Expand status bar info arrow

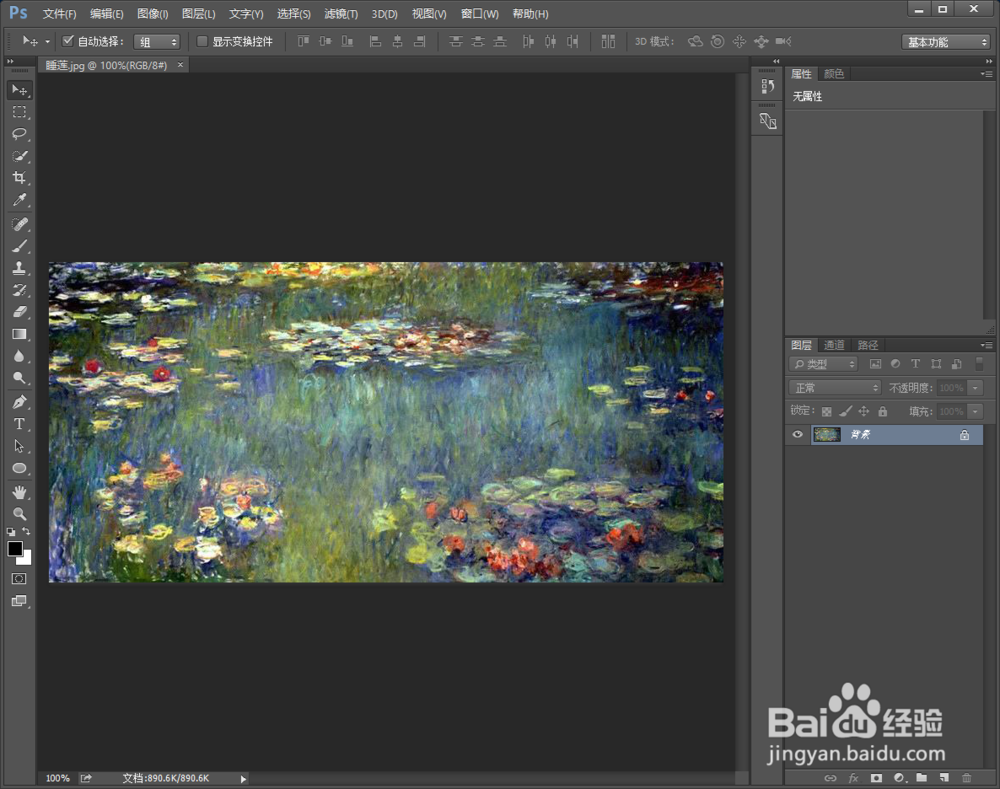tap(243, 779)
